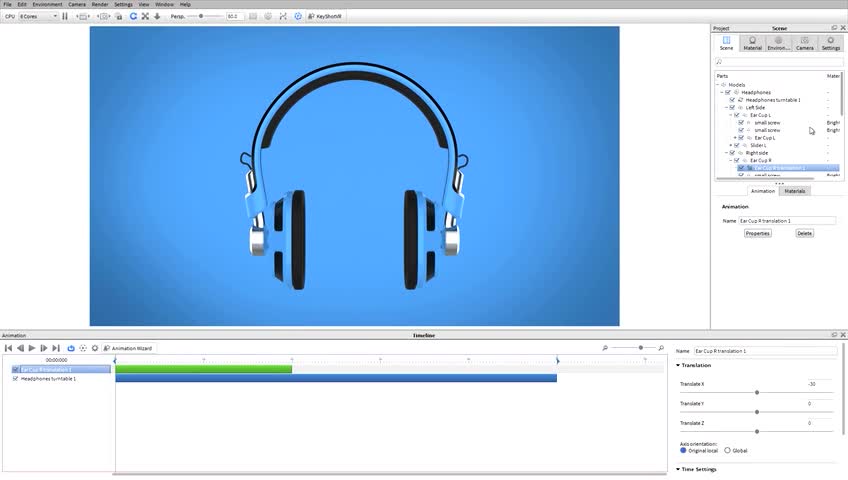848x480 pixels.
Task: Click the Properties button
Action: [x=758, y=234]
